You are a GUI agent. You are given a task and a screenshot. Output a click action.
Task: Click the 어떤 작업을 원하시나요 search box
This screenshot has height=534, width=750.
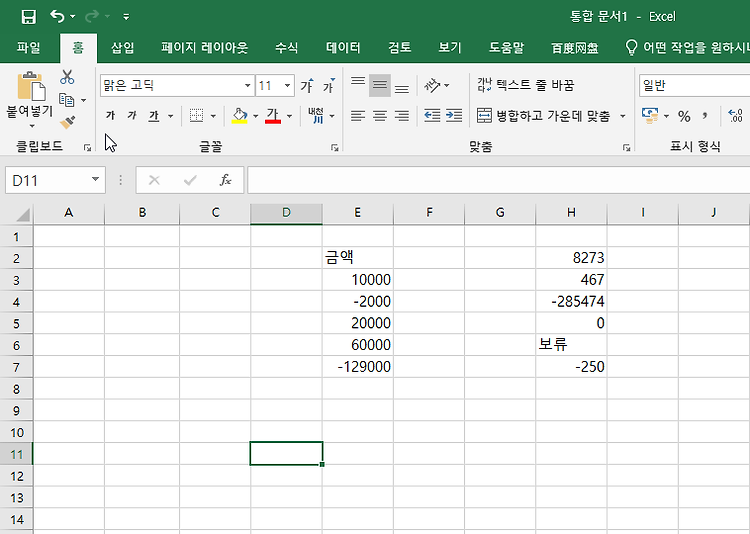[x=687, y=48]
